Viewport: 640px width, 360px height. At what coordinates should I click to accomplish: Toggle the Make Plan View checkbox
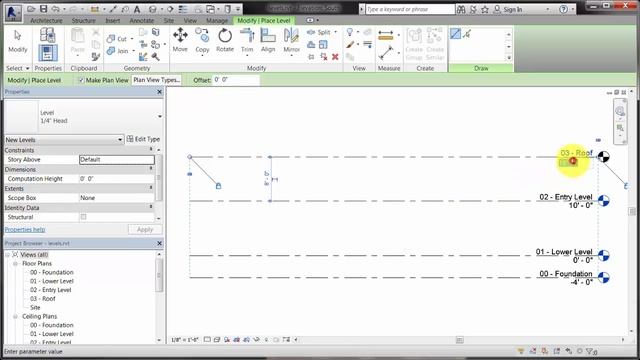point(81,80)
